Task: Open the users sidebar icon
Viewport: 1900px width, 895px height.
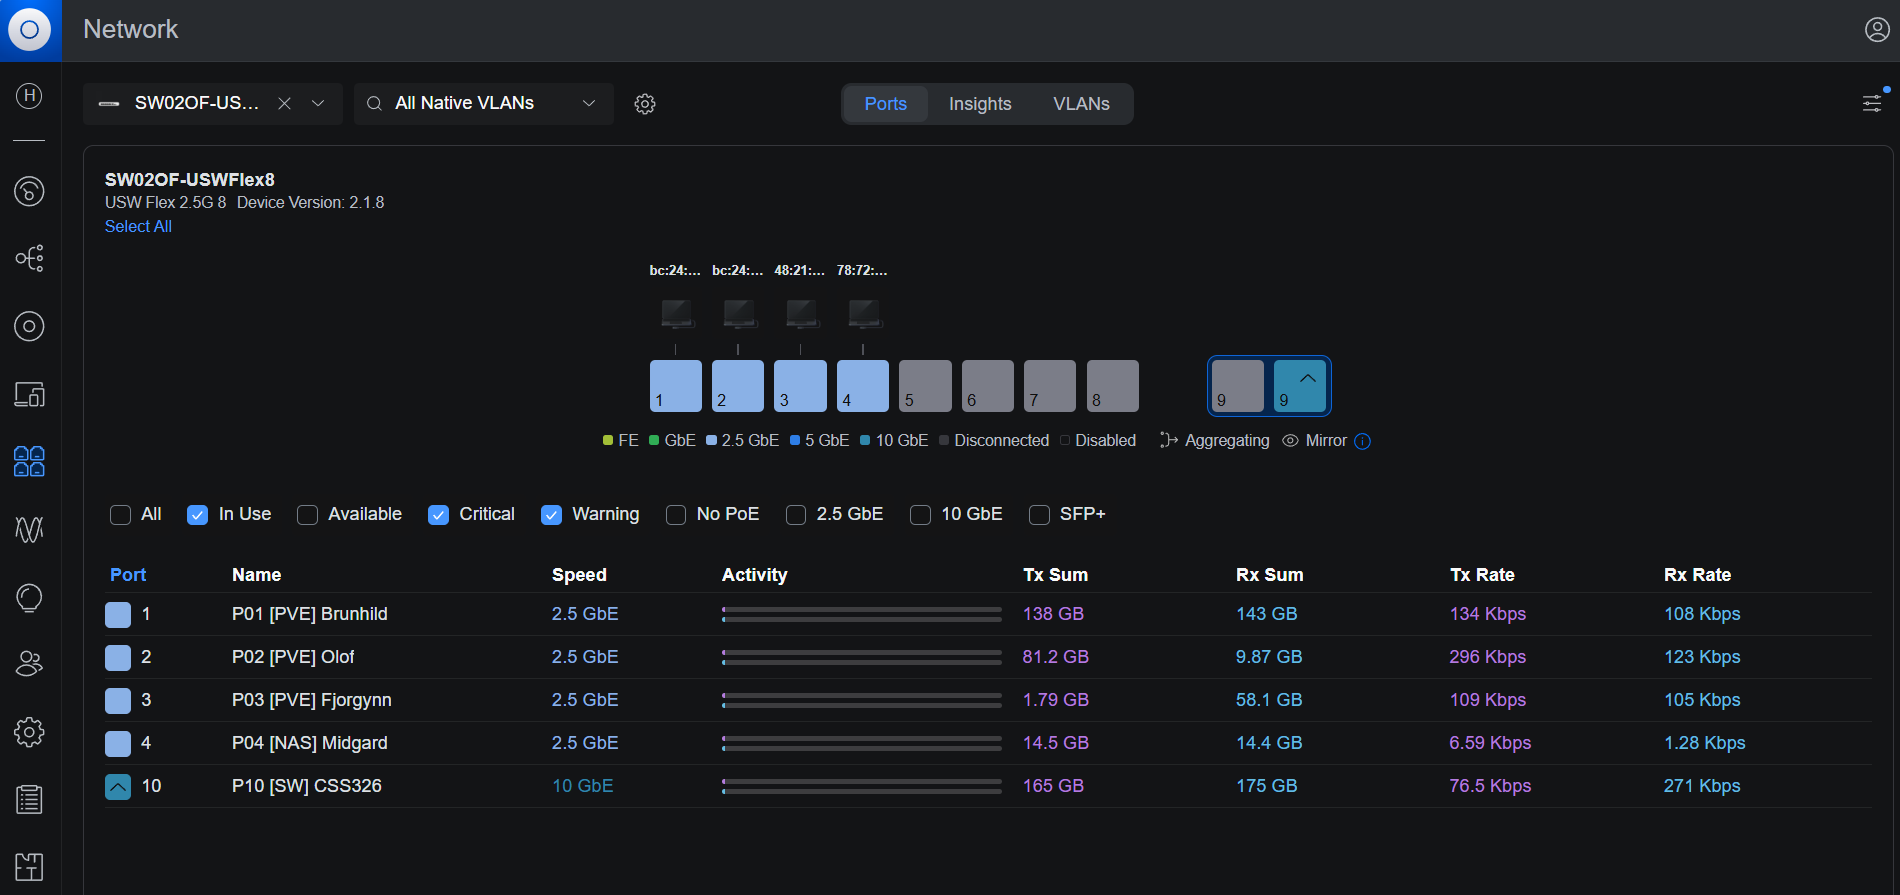Action: coord(29,664)
